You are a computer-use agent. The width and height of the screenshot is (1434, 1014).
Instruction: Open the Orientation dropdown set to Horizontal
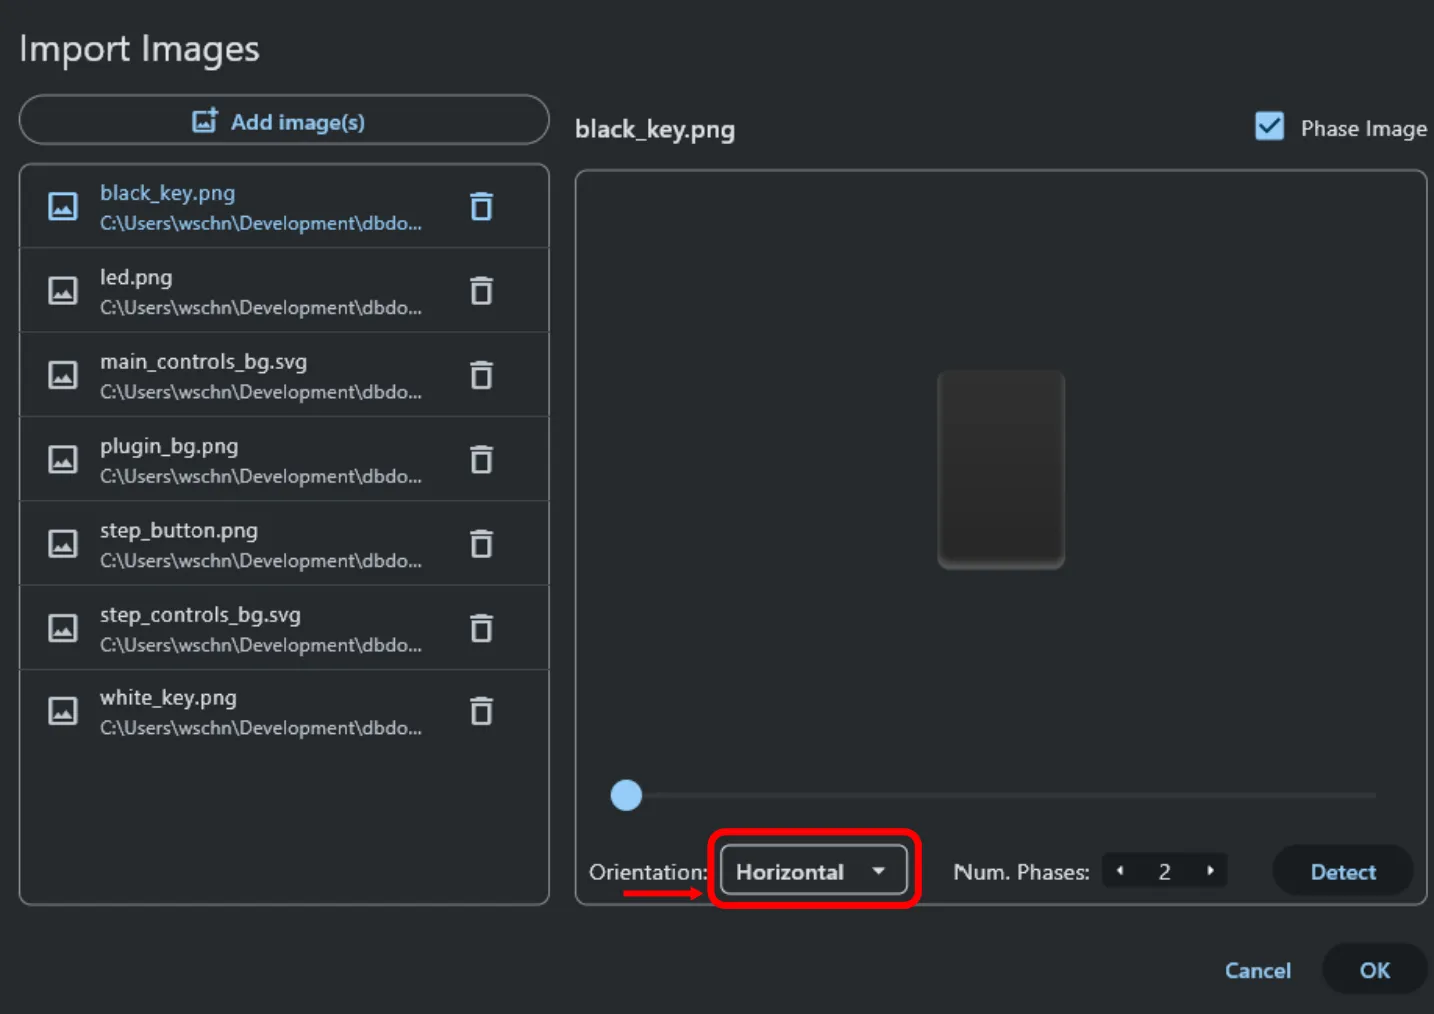point(813,871)
